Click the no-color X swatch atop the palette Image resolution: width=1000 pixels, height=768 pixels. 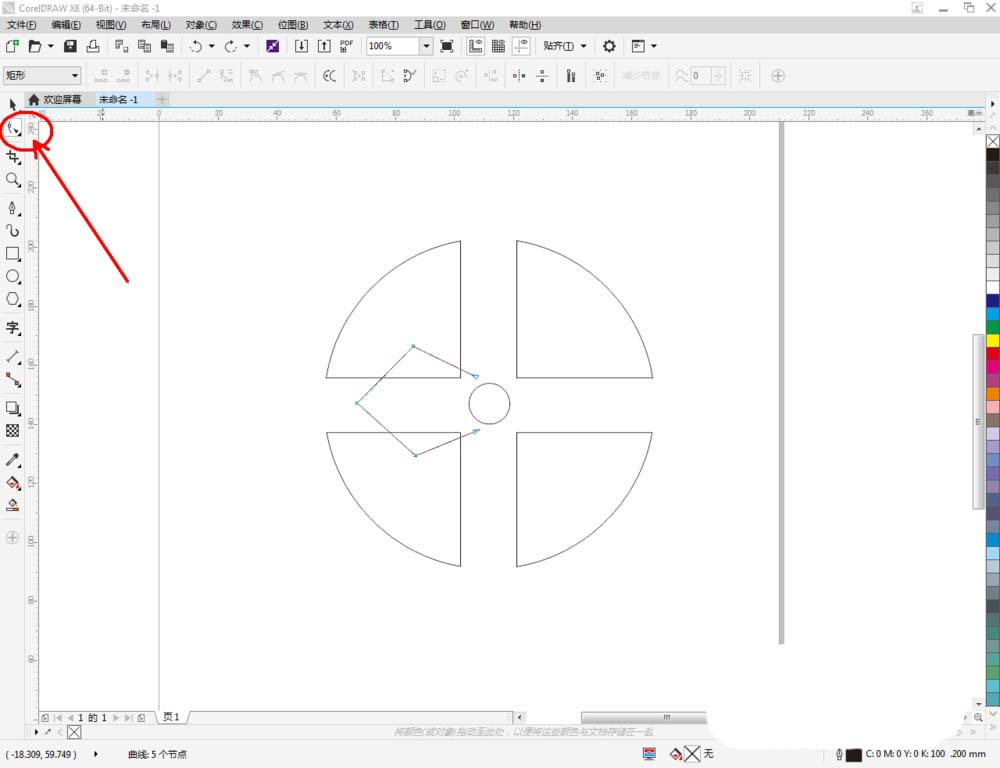tap(993, 141)
